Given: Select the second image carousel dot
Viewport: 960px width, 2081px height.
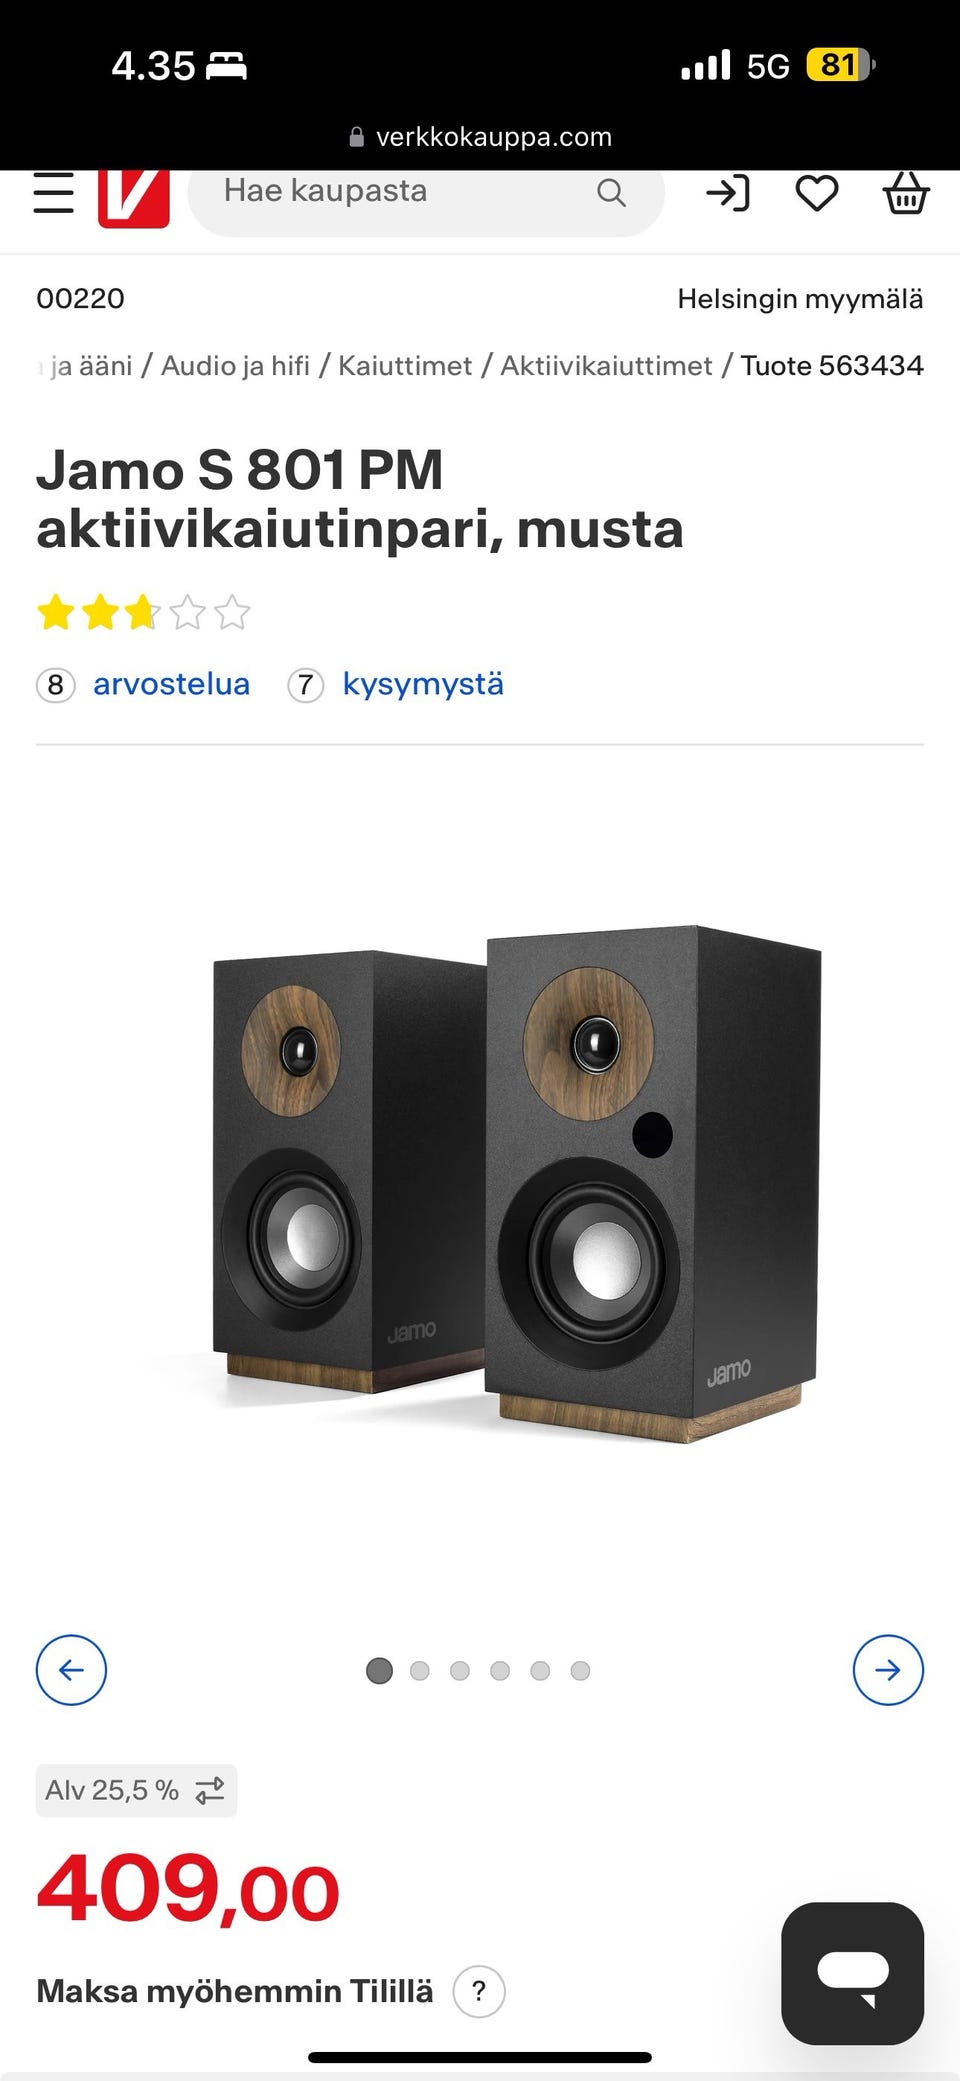Looking at the screenshot, I should (x=420, y=1670).
